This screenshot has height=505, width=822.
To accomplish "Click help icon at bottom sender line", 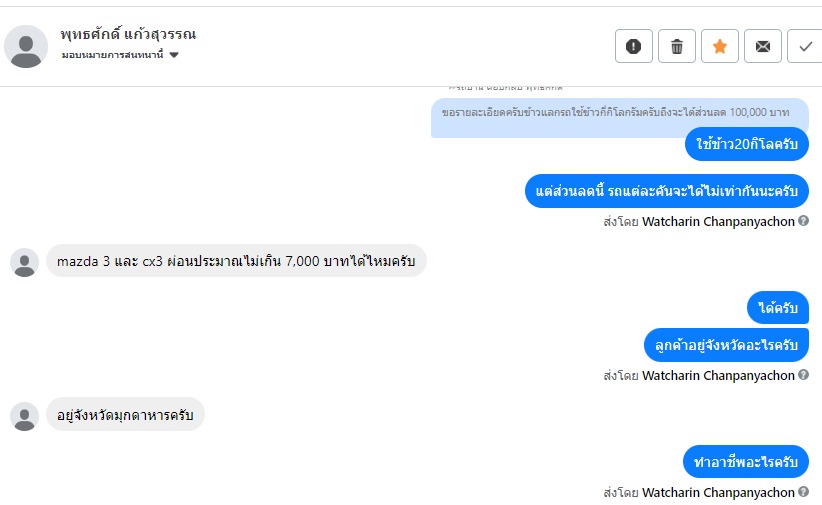I will [x=804, y=492].
